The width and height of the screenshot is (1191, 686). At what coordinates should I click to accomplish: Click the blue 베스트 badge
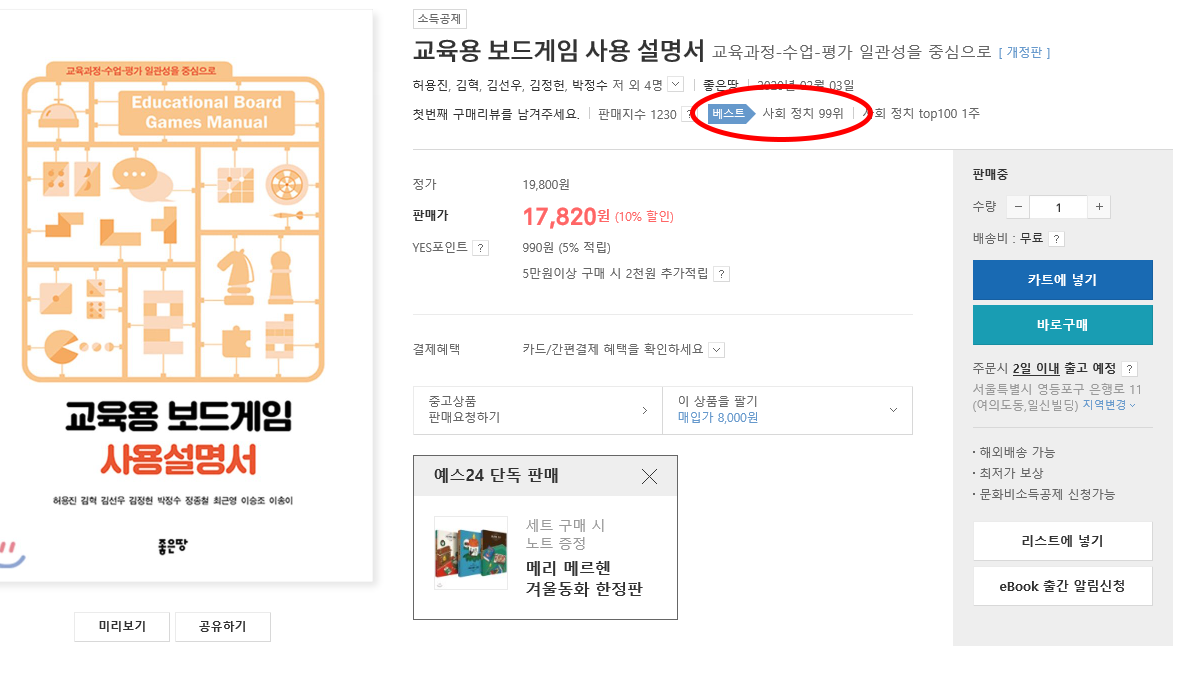730,113
